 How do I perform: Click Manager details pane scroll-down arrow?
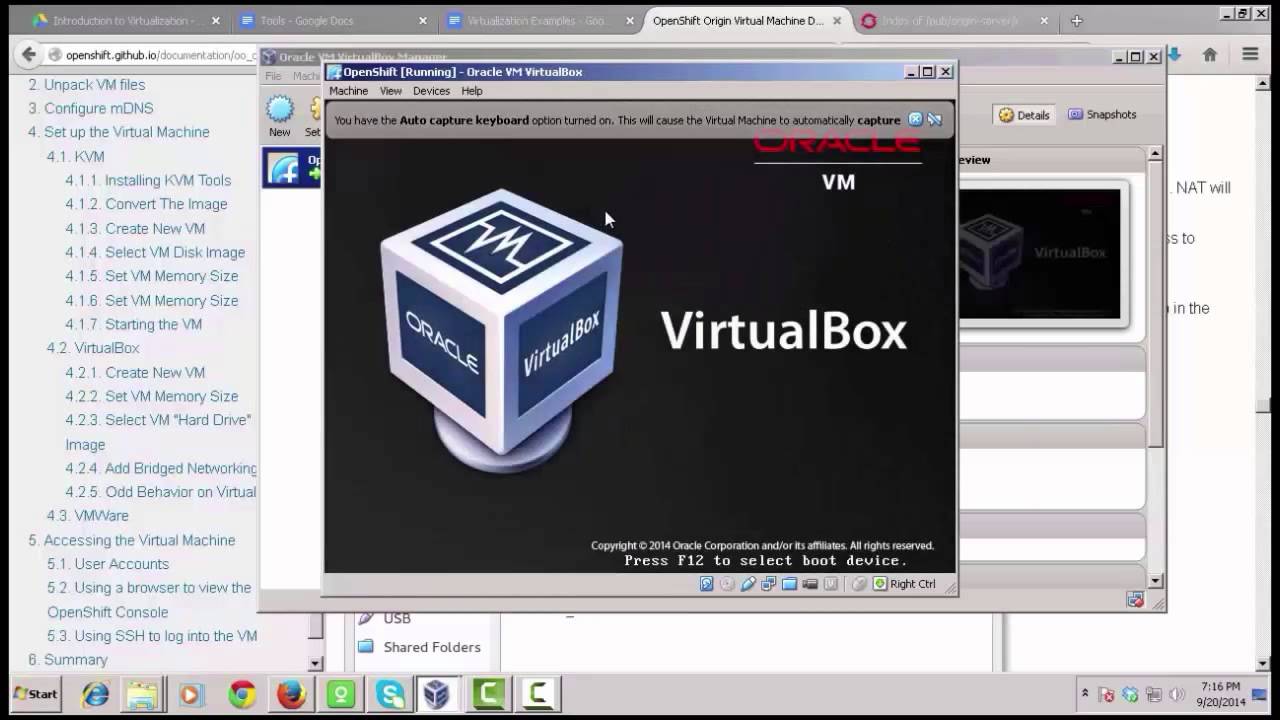[x=1155, y=580]
